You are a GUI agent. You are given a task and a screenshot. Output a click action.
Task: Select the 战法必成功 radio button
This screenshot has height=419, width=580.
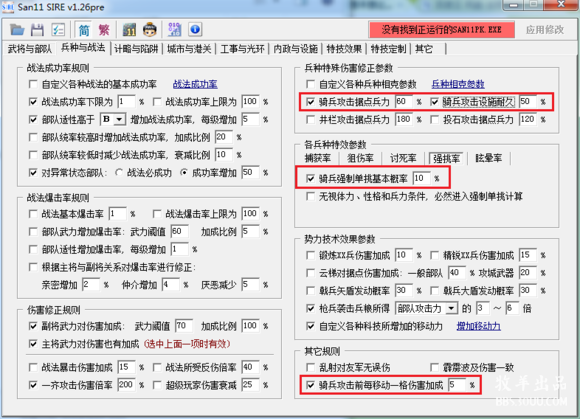119,172
